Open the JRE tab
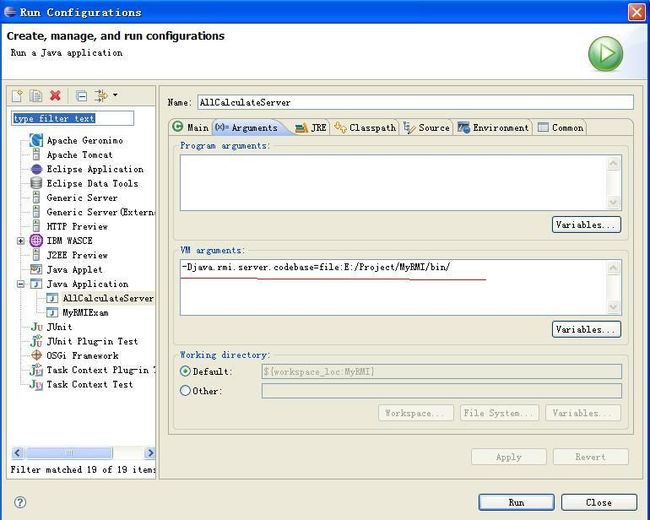The image size is (650, 520). click(311, 128)
